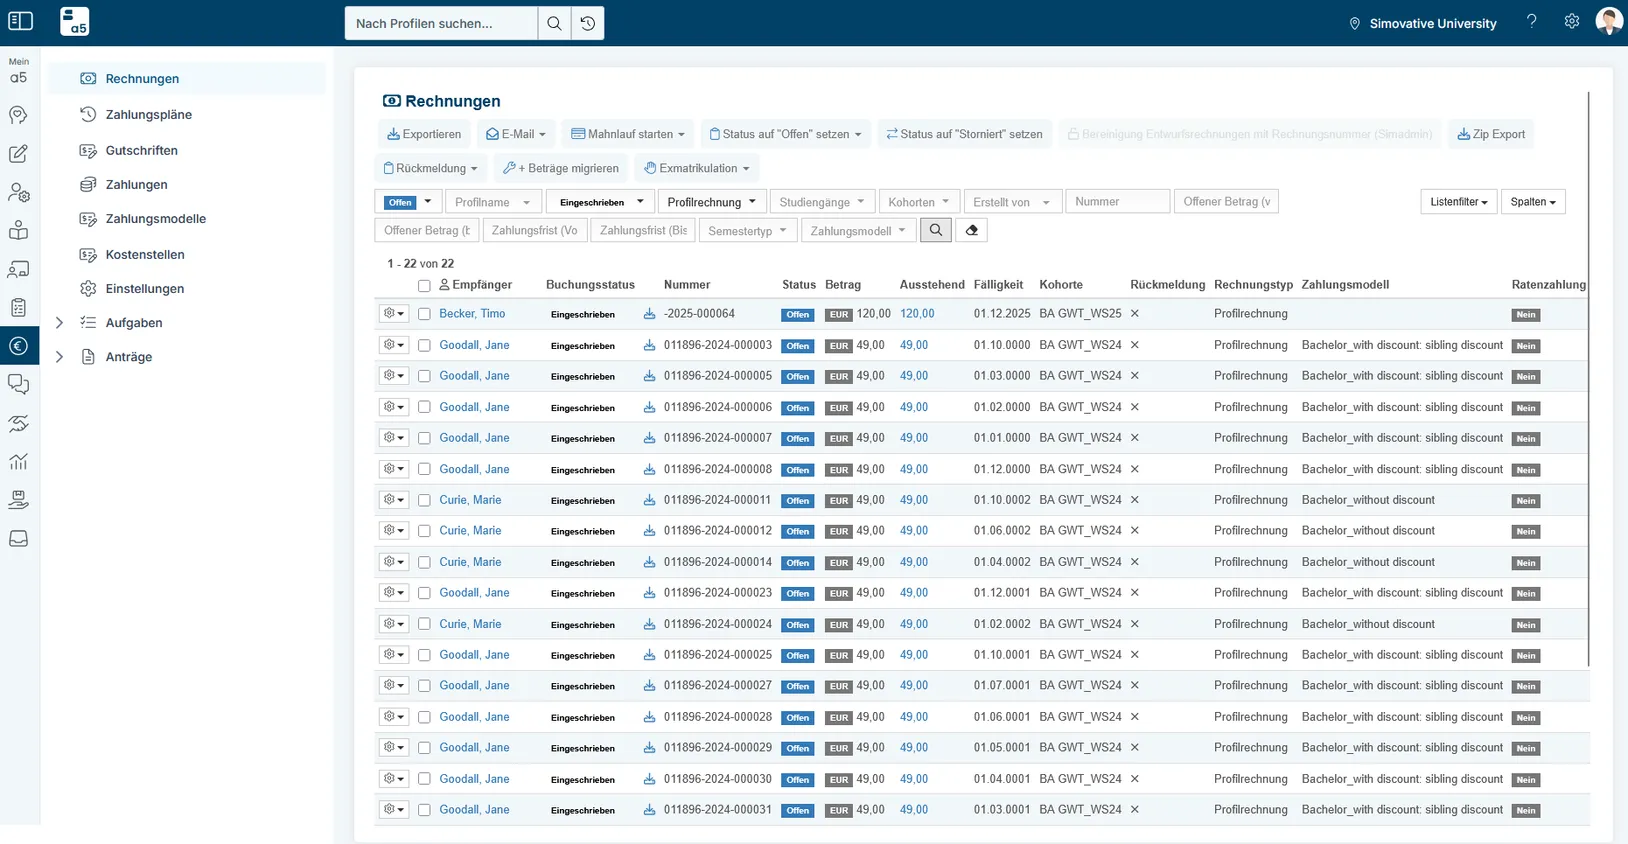Download invoice 011896-2024-000011
Viewport: 1628px width, 844px height.
(649, 500)
